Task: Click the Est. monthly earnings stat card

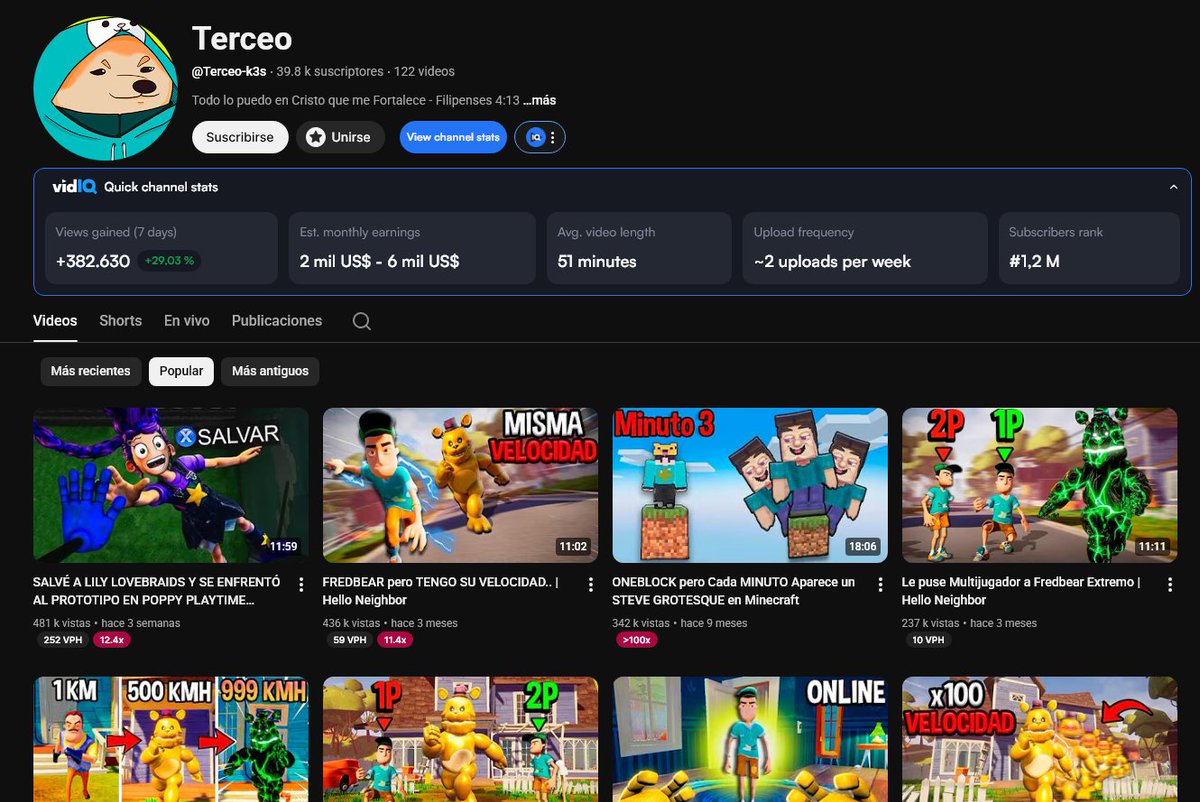Action: click(412, 248)
